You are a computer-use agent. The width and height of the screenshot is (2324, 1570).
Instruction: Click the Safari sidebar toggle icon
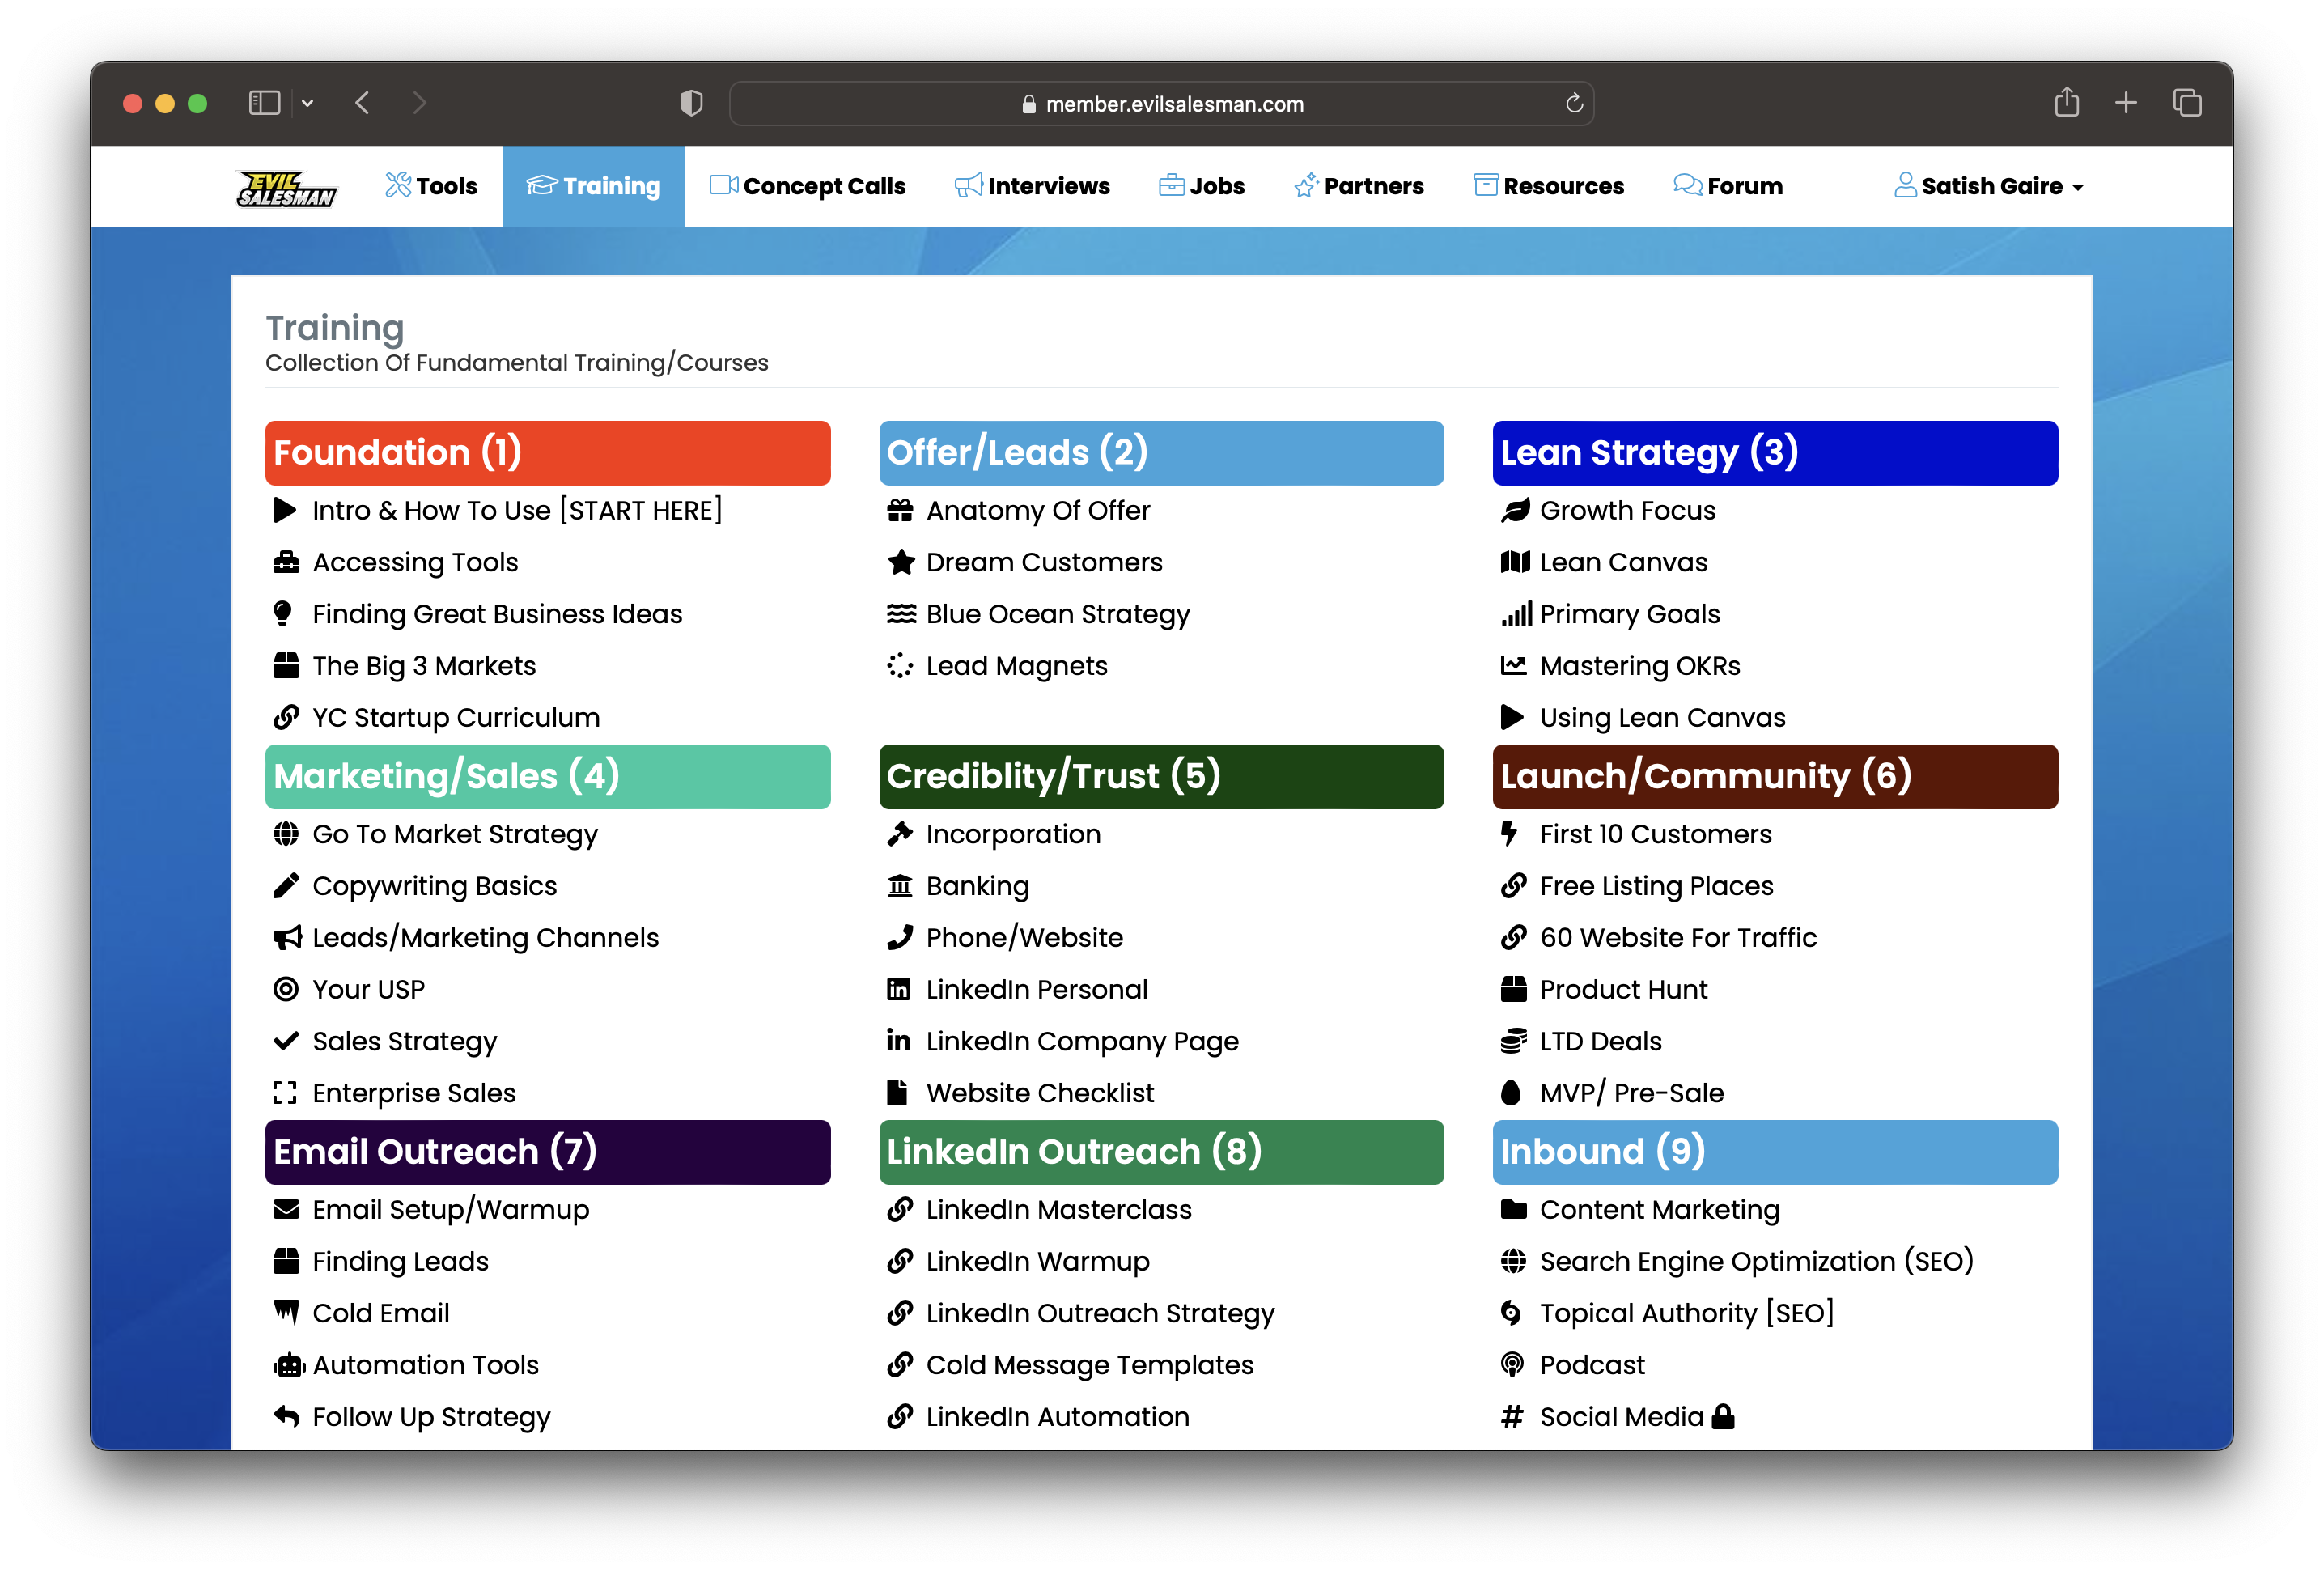tap(264, 103)
